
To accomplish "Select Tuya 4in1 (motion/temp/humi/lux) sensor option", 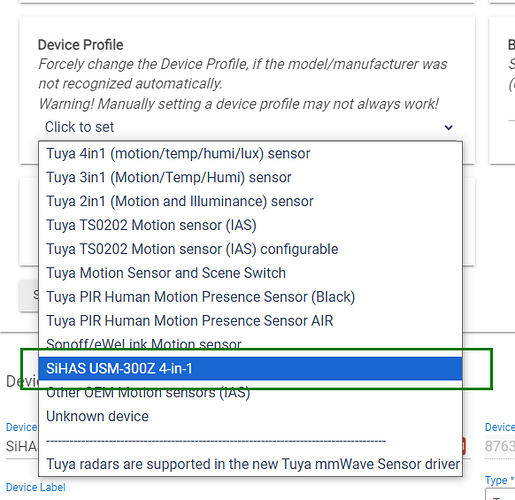I will 250,154.
